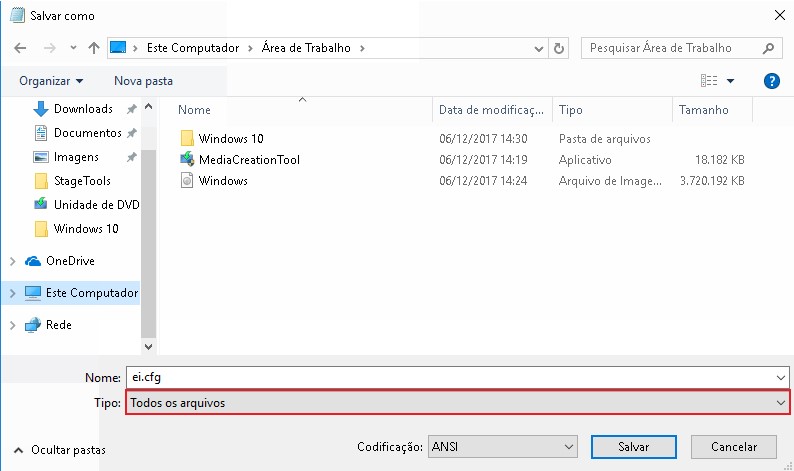Select the Windows image file
This screenshot has height=471, width=794.
pos(223,181)
